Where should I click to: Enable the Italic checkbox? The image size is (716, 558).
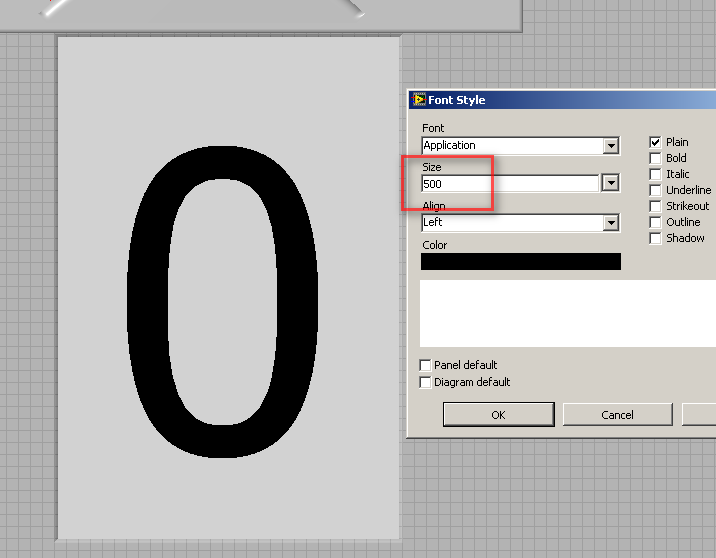(x=656, y=174)
